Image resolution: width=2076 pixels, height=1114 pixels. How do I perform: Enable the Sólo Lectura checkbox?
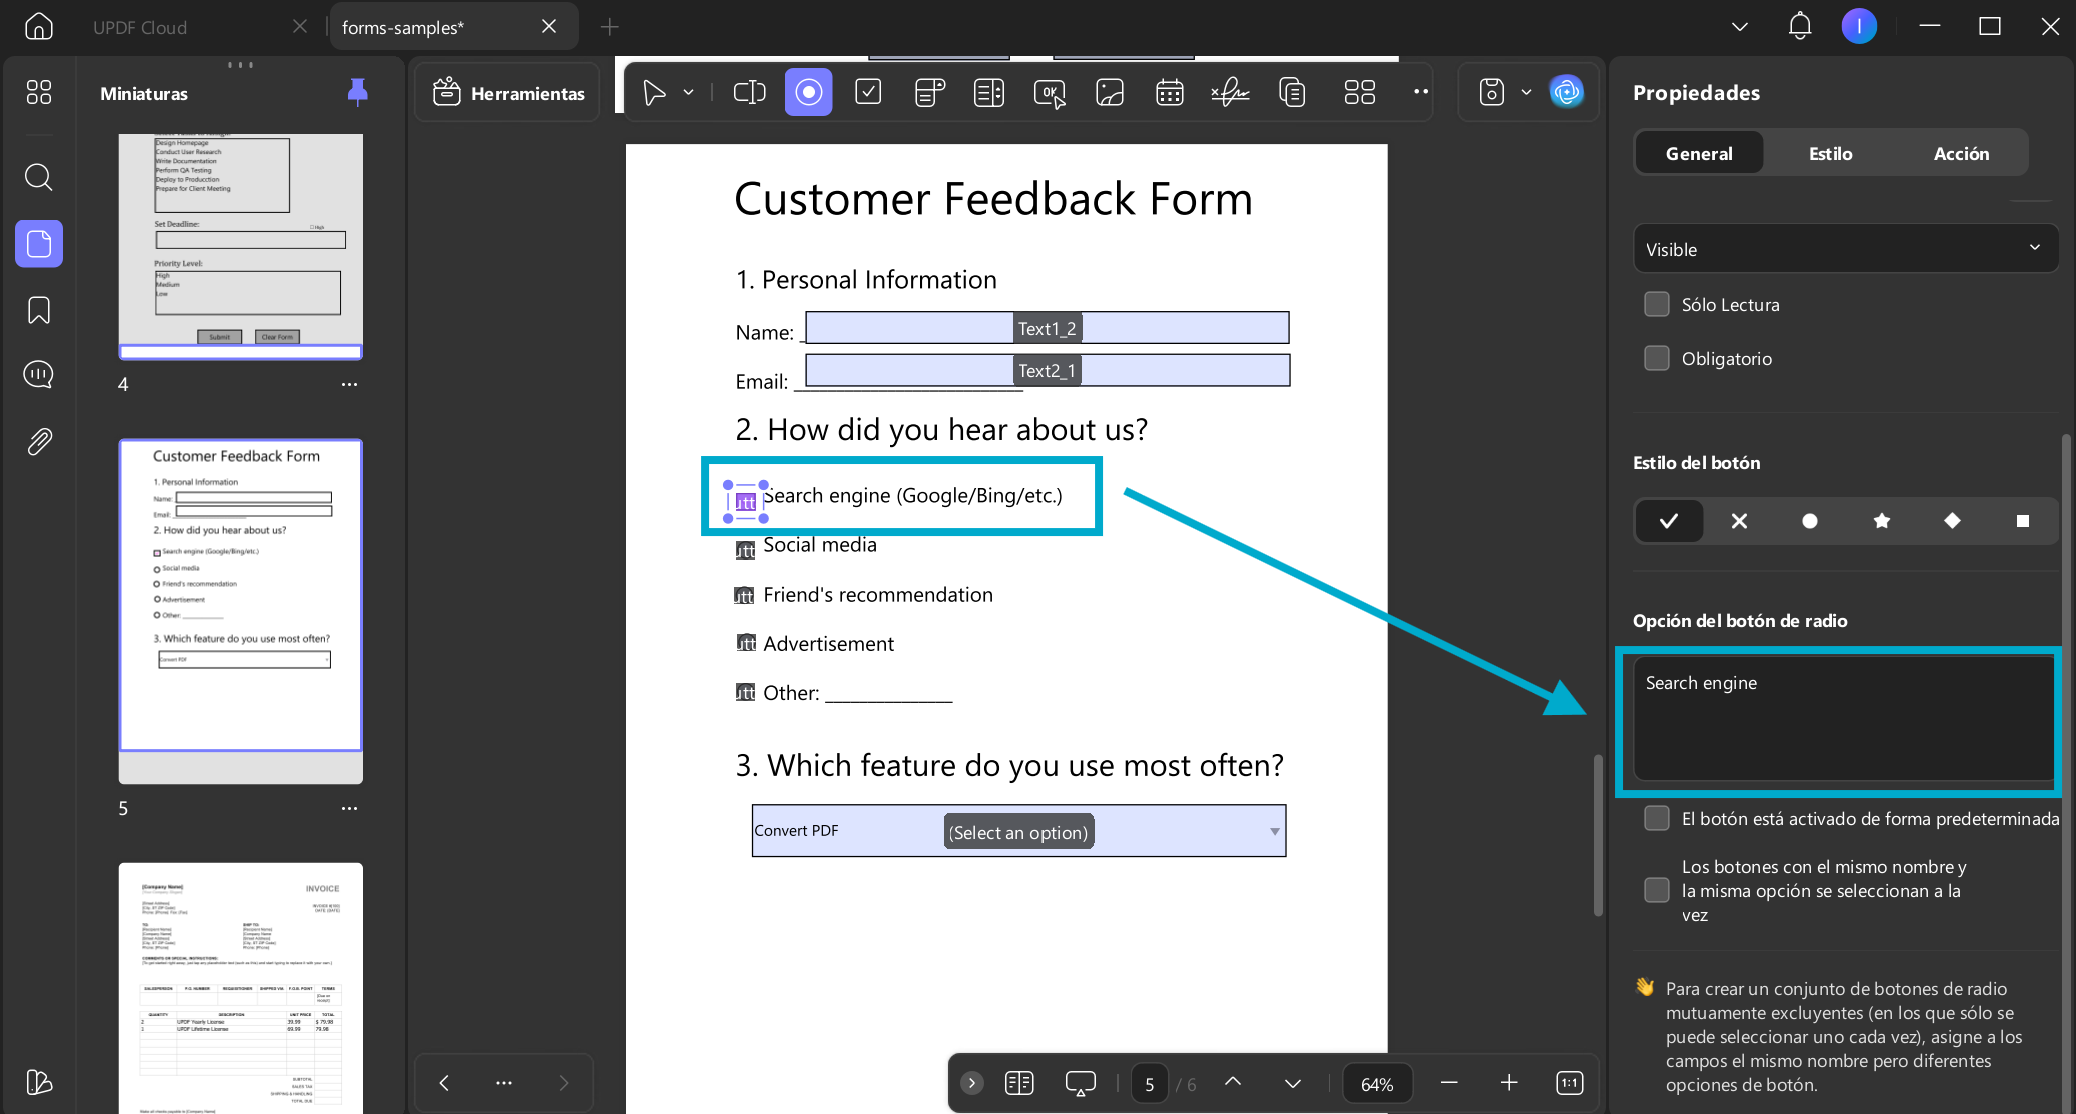(1657, 305)
